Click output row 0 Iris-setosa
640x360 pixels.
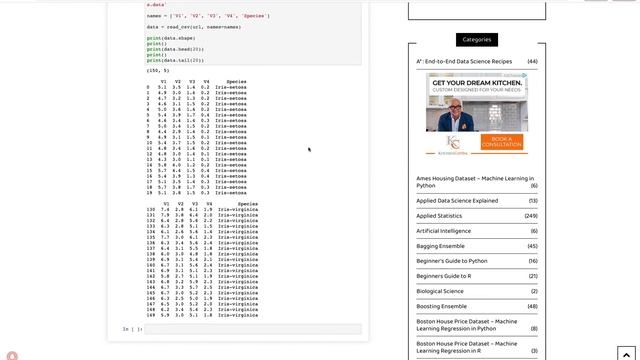point(196,87)
